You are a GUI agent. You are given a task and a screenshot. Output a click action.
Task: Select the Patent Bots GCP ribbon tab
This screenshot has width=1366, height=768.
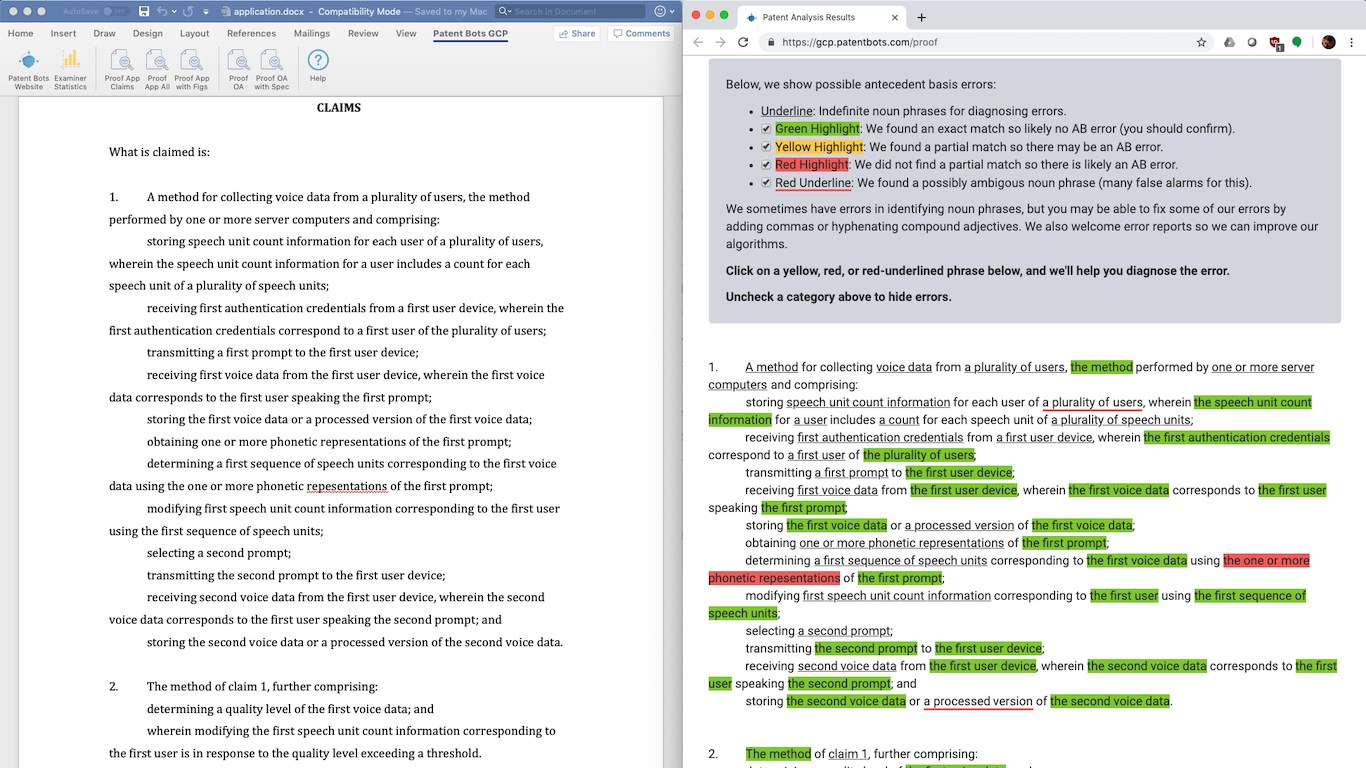point(470,33)
